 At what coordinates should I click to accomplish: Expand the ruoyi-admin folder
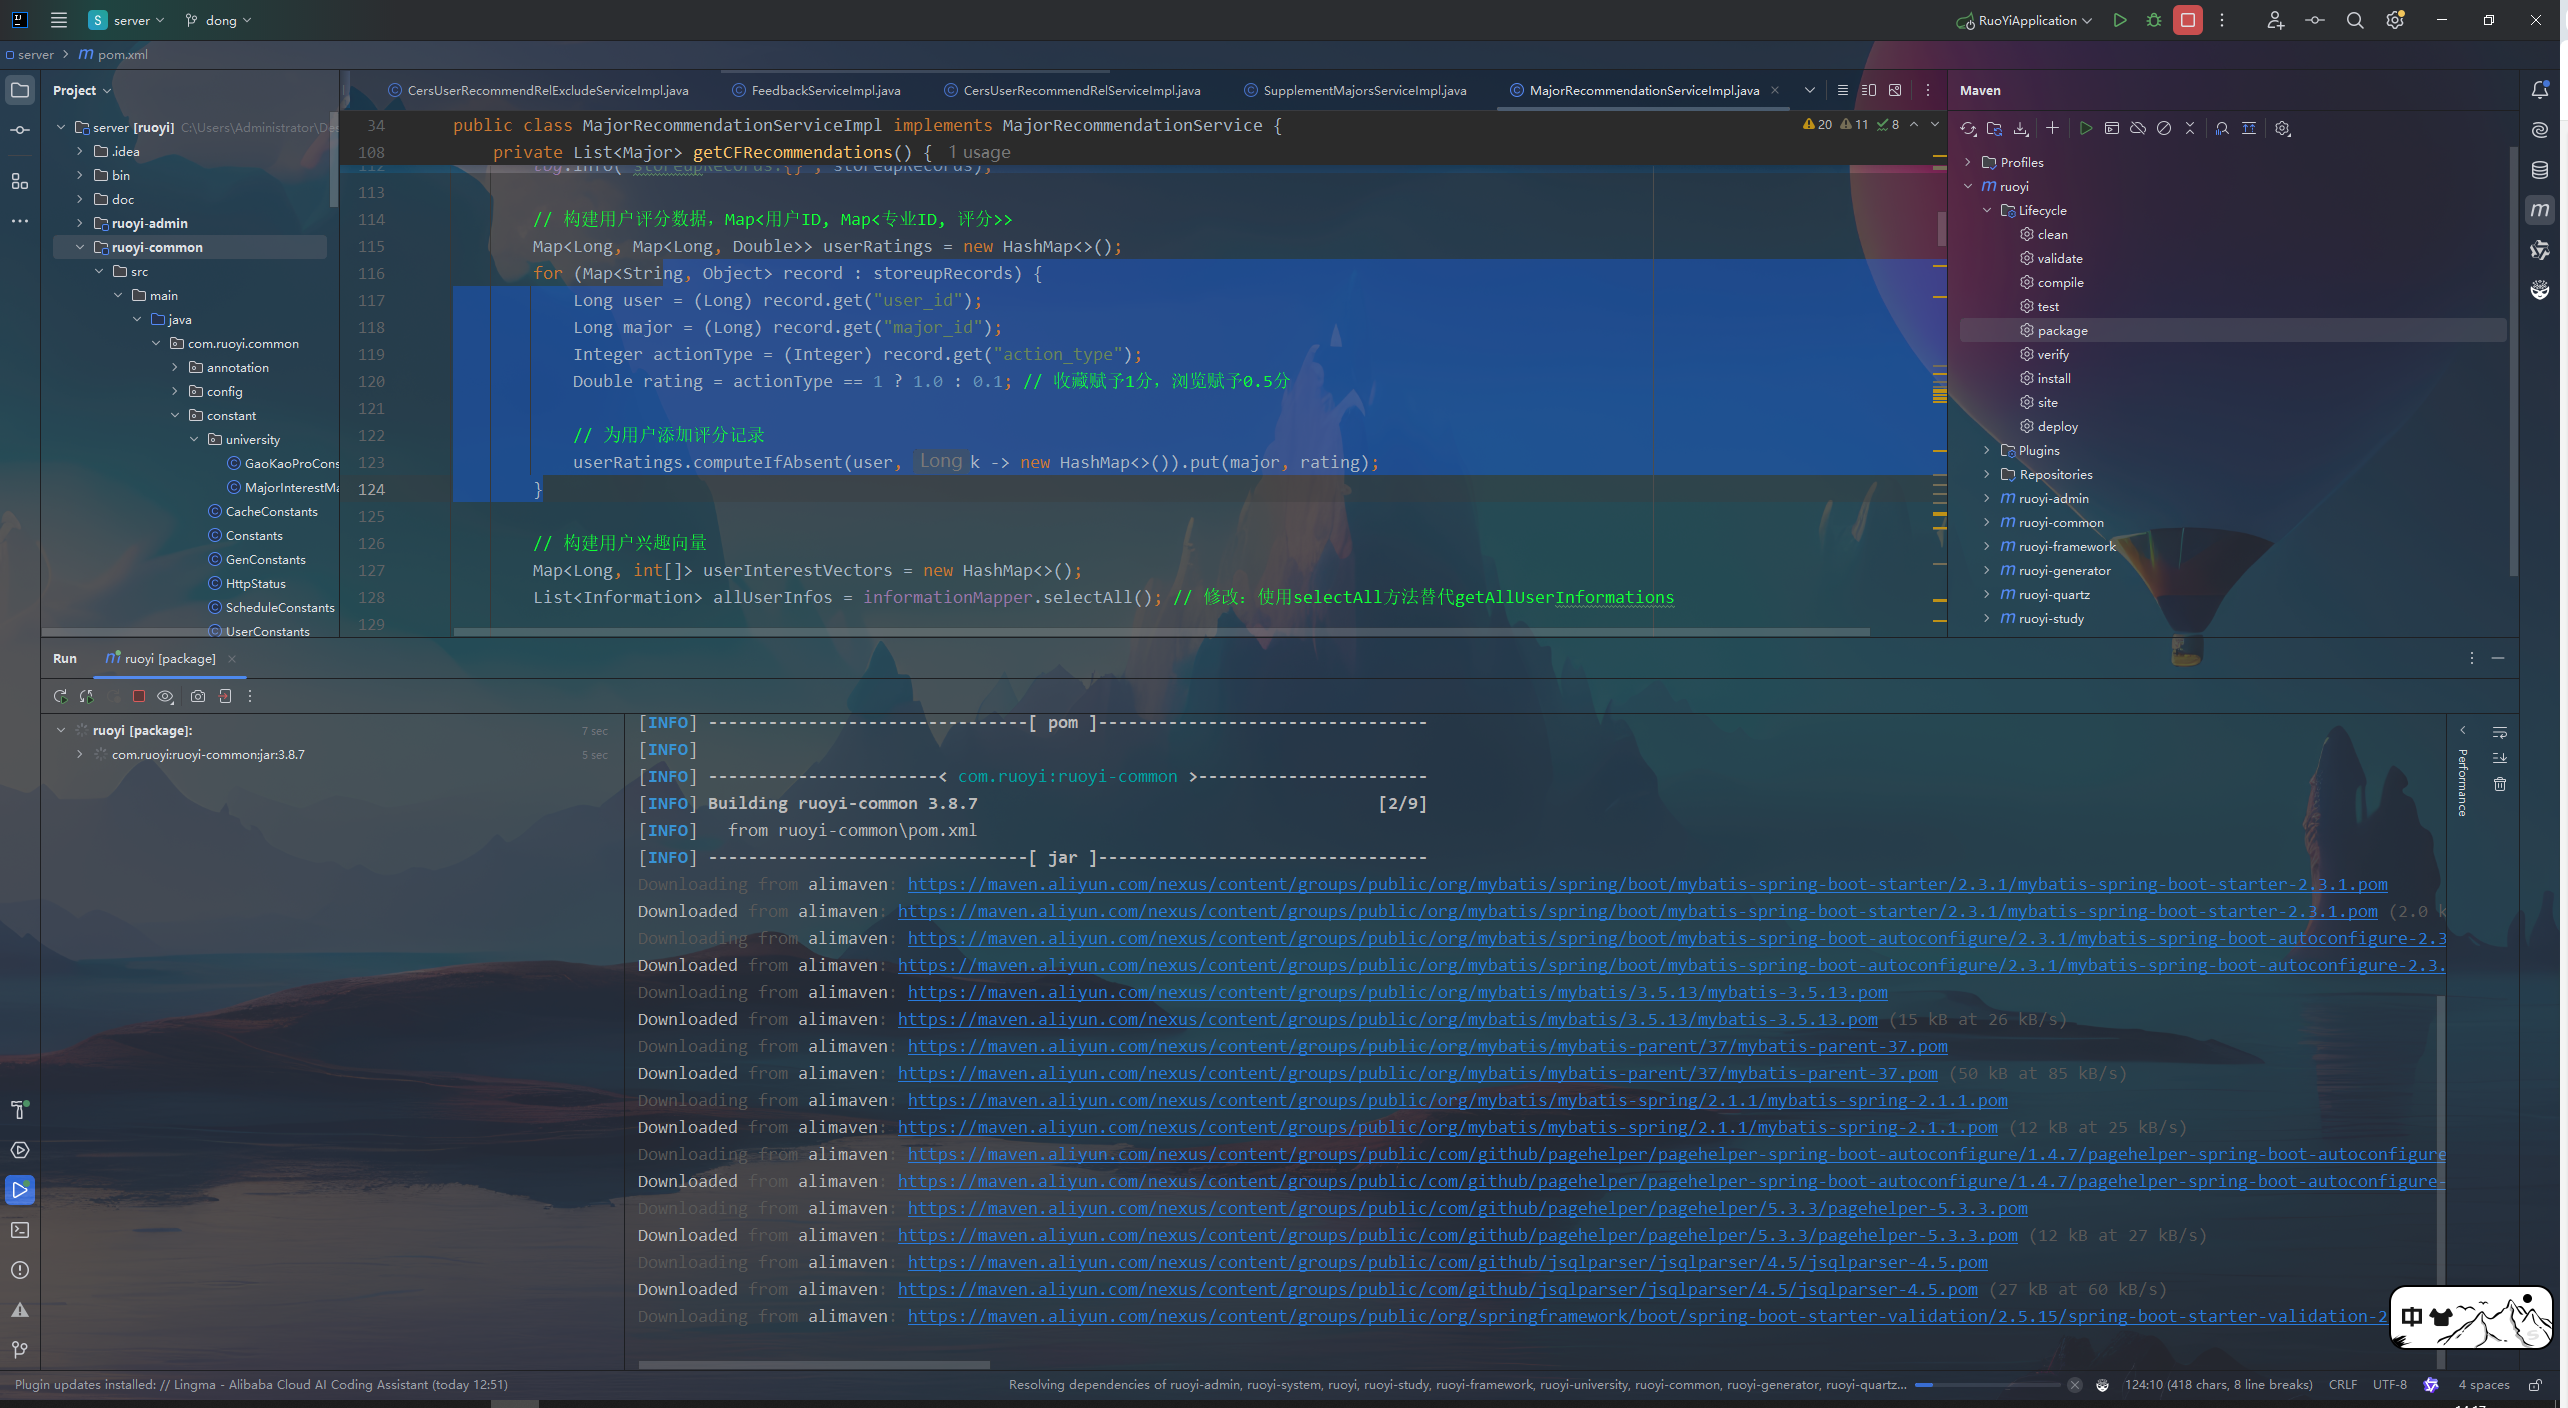[80, 223]
